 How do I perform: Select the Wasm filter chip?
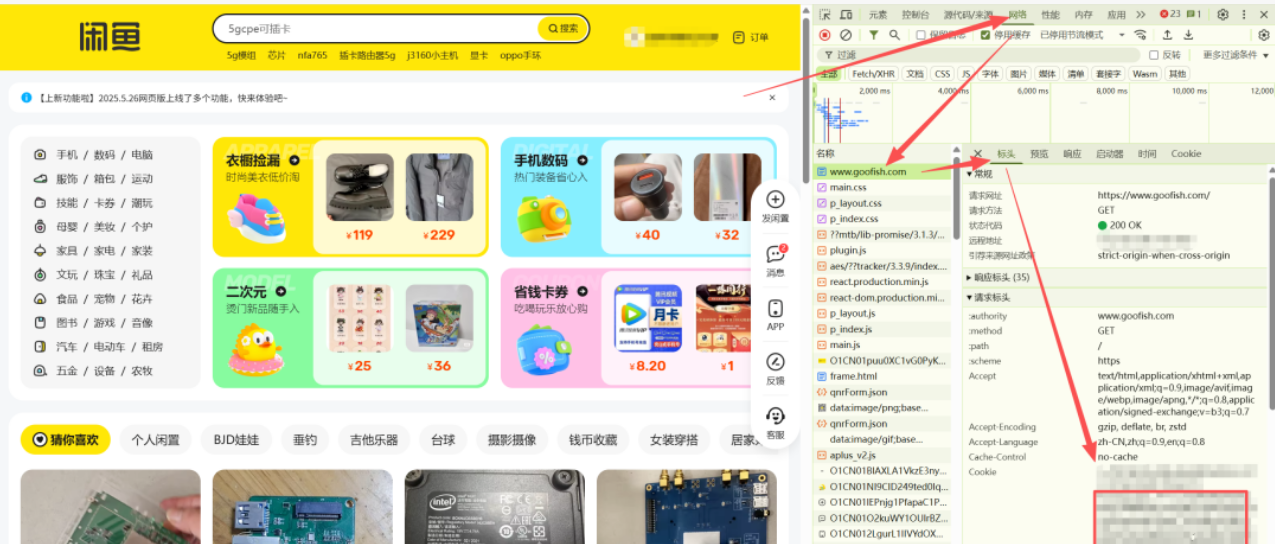1145,74
